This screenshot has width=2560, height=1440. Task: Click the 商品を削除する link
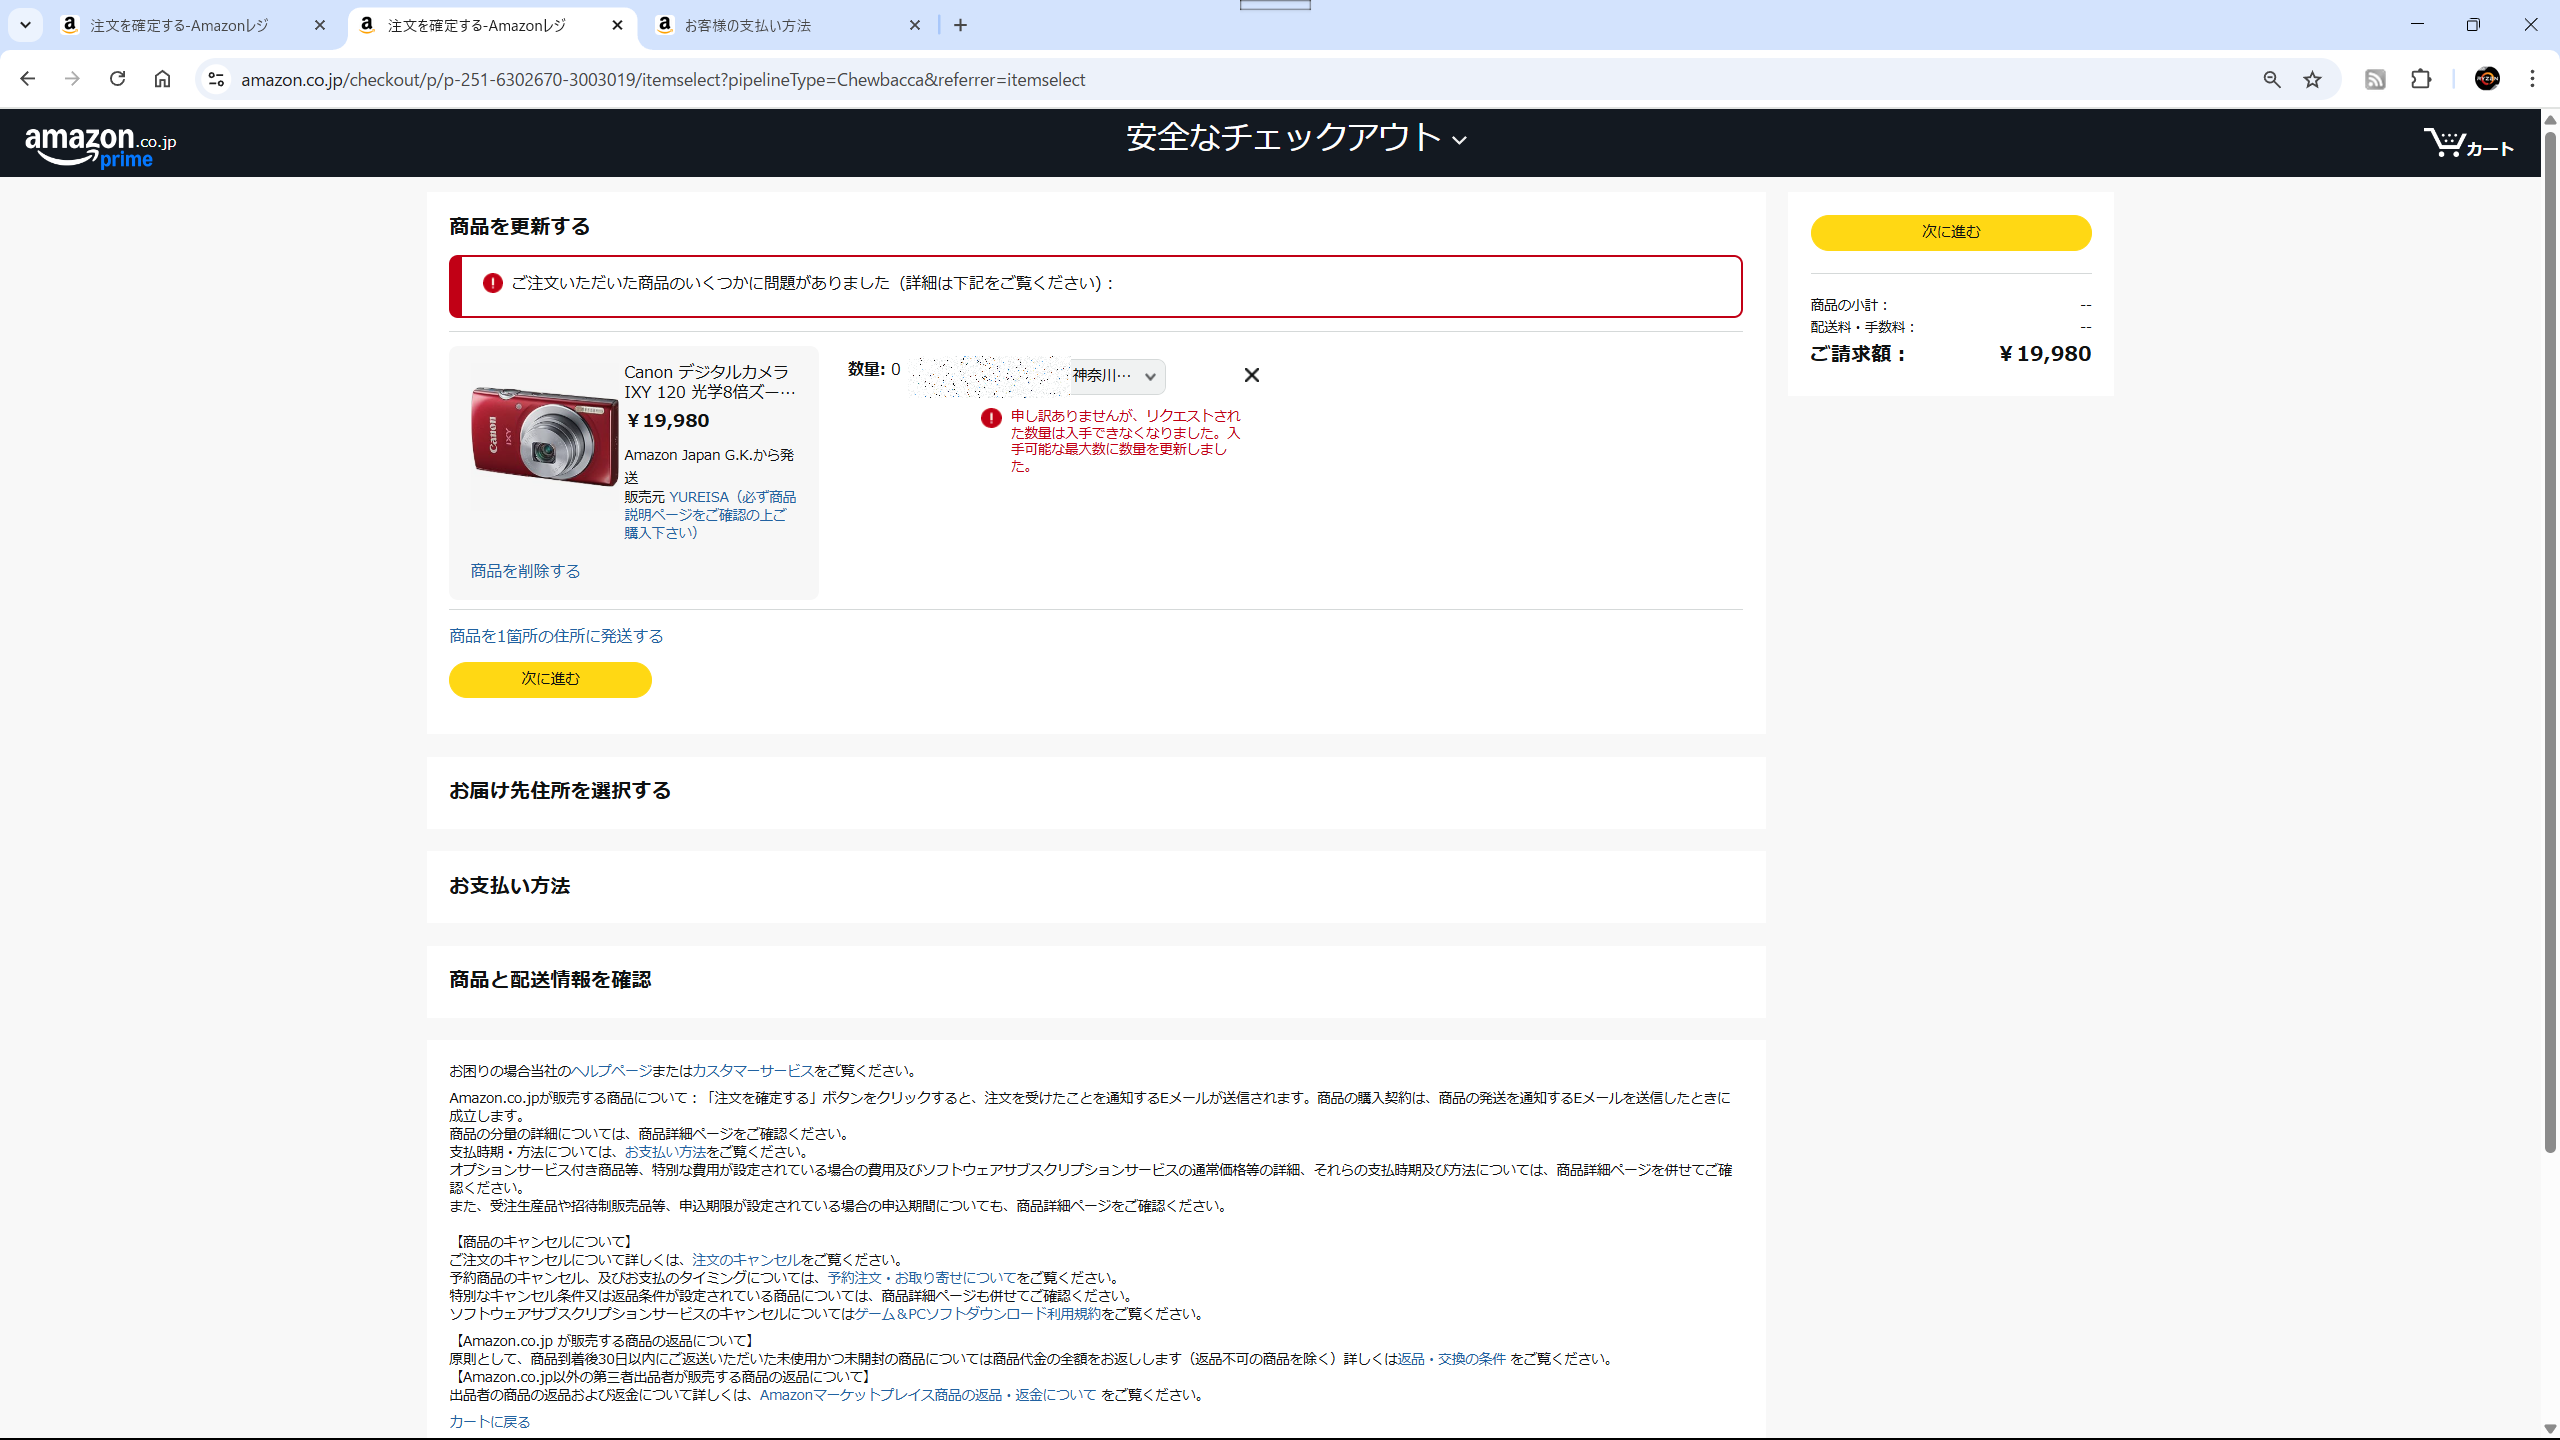[525, 571]
